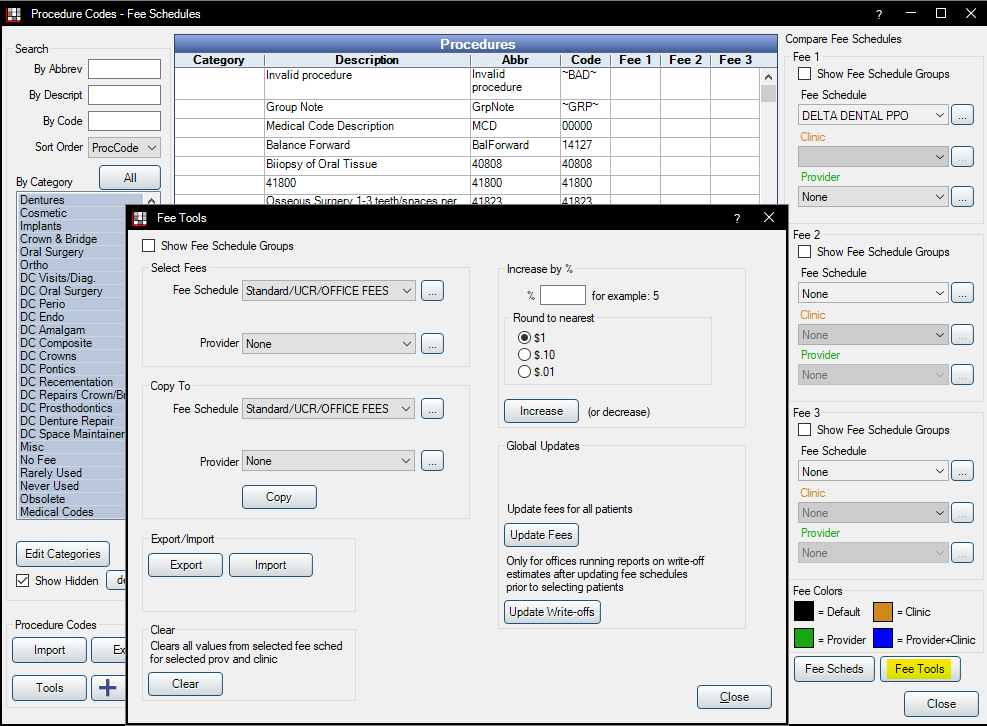Toggle Show Fee Schedule Groups in Fee Tools
This screenshot has width=987, height=726.
tap(149, 246)
